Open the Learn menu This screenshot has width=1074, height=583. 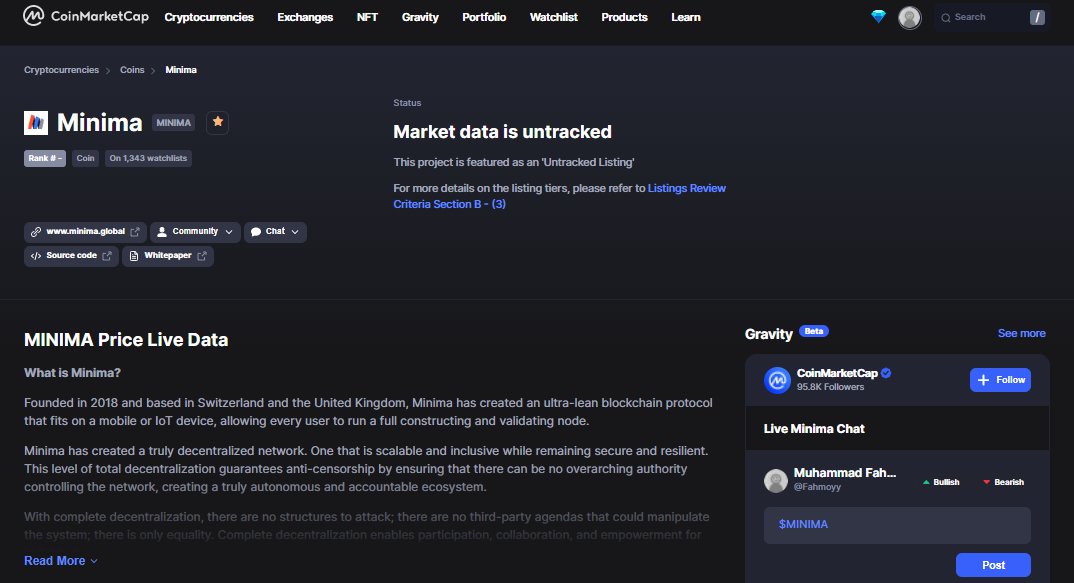[686, 17]
